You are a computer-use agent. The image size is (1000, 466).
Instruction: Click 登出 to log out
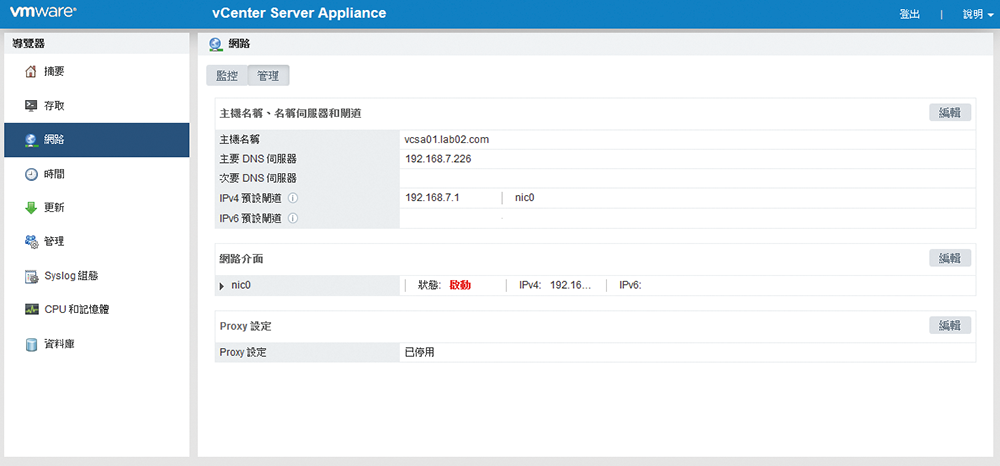coord(909,14)
